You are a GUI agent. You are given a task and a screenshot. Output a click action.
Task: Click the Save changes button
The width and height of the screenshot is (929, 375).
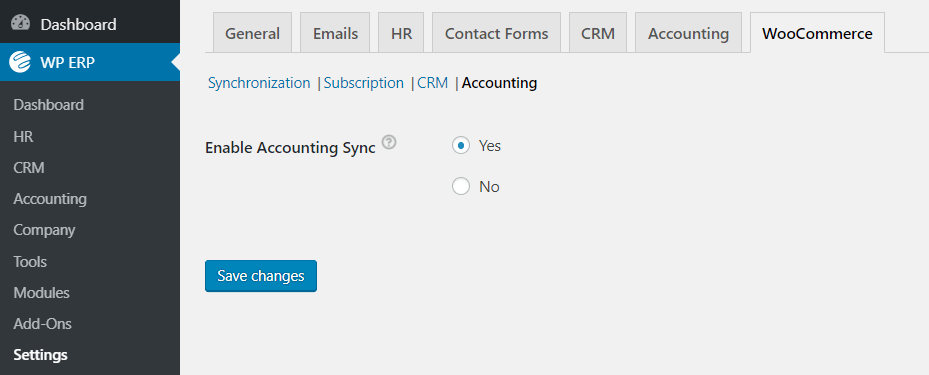[261, 276]
